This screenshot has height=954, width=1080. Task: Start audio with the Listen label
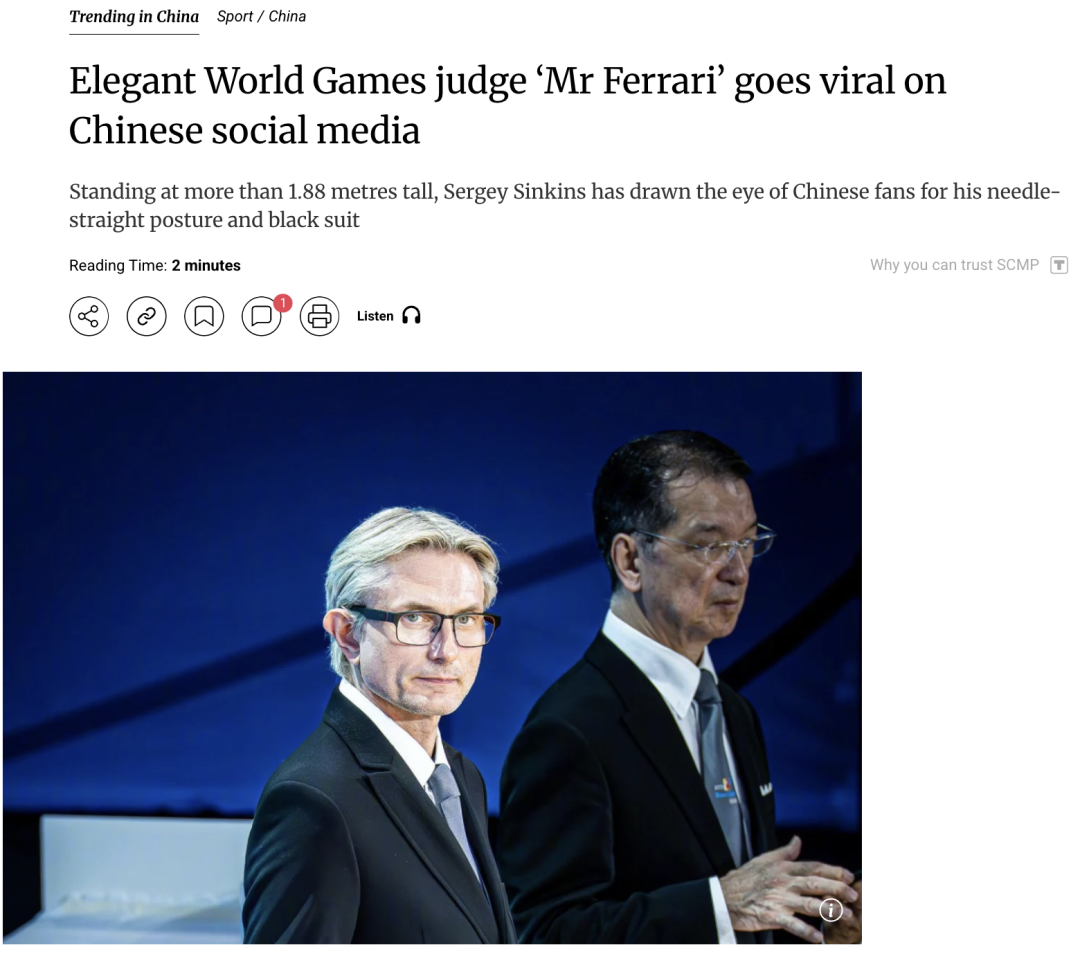click(x=375, y=316)
